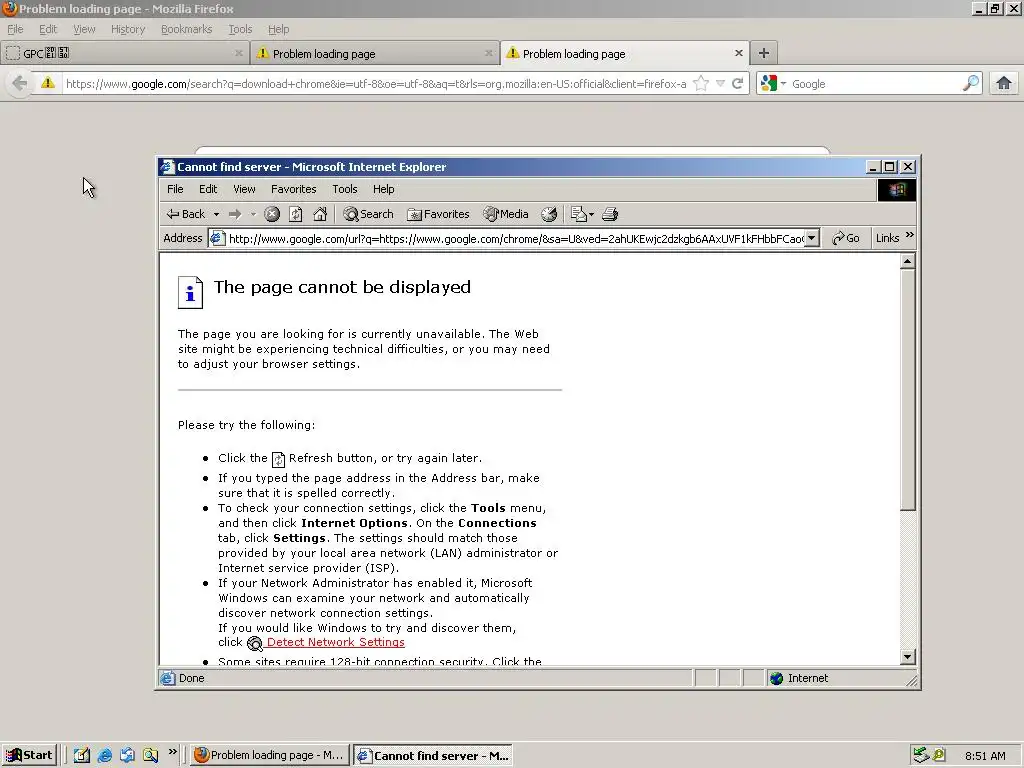Open the Media pane in Internet Explorer
The image size is (1024, 768).
(505, 214)
